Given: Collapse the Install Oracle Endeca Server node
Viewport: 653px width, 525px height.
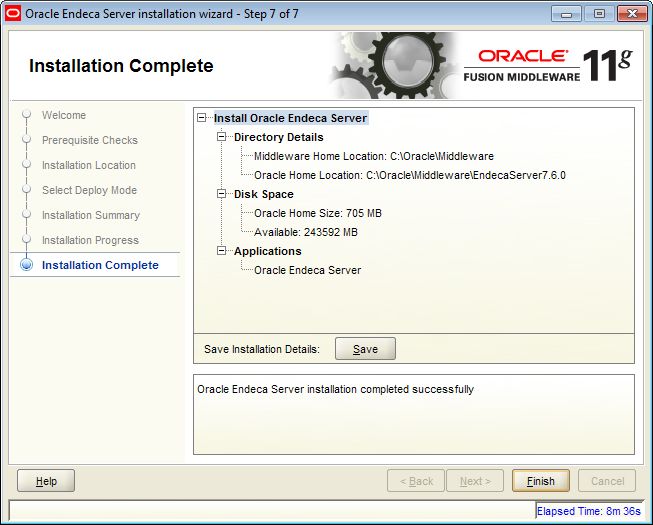Looking at the screenshot, I should 202,118.
